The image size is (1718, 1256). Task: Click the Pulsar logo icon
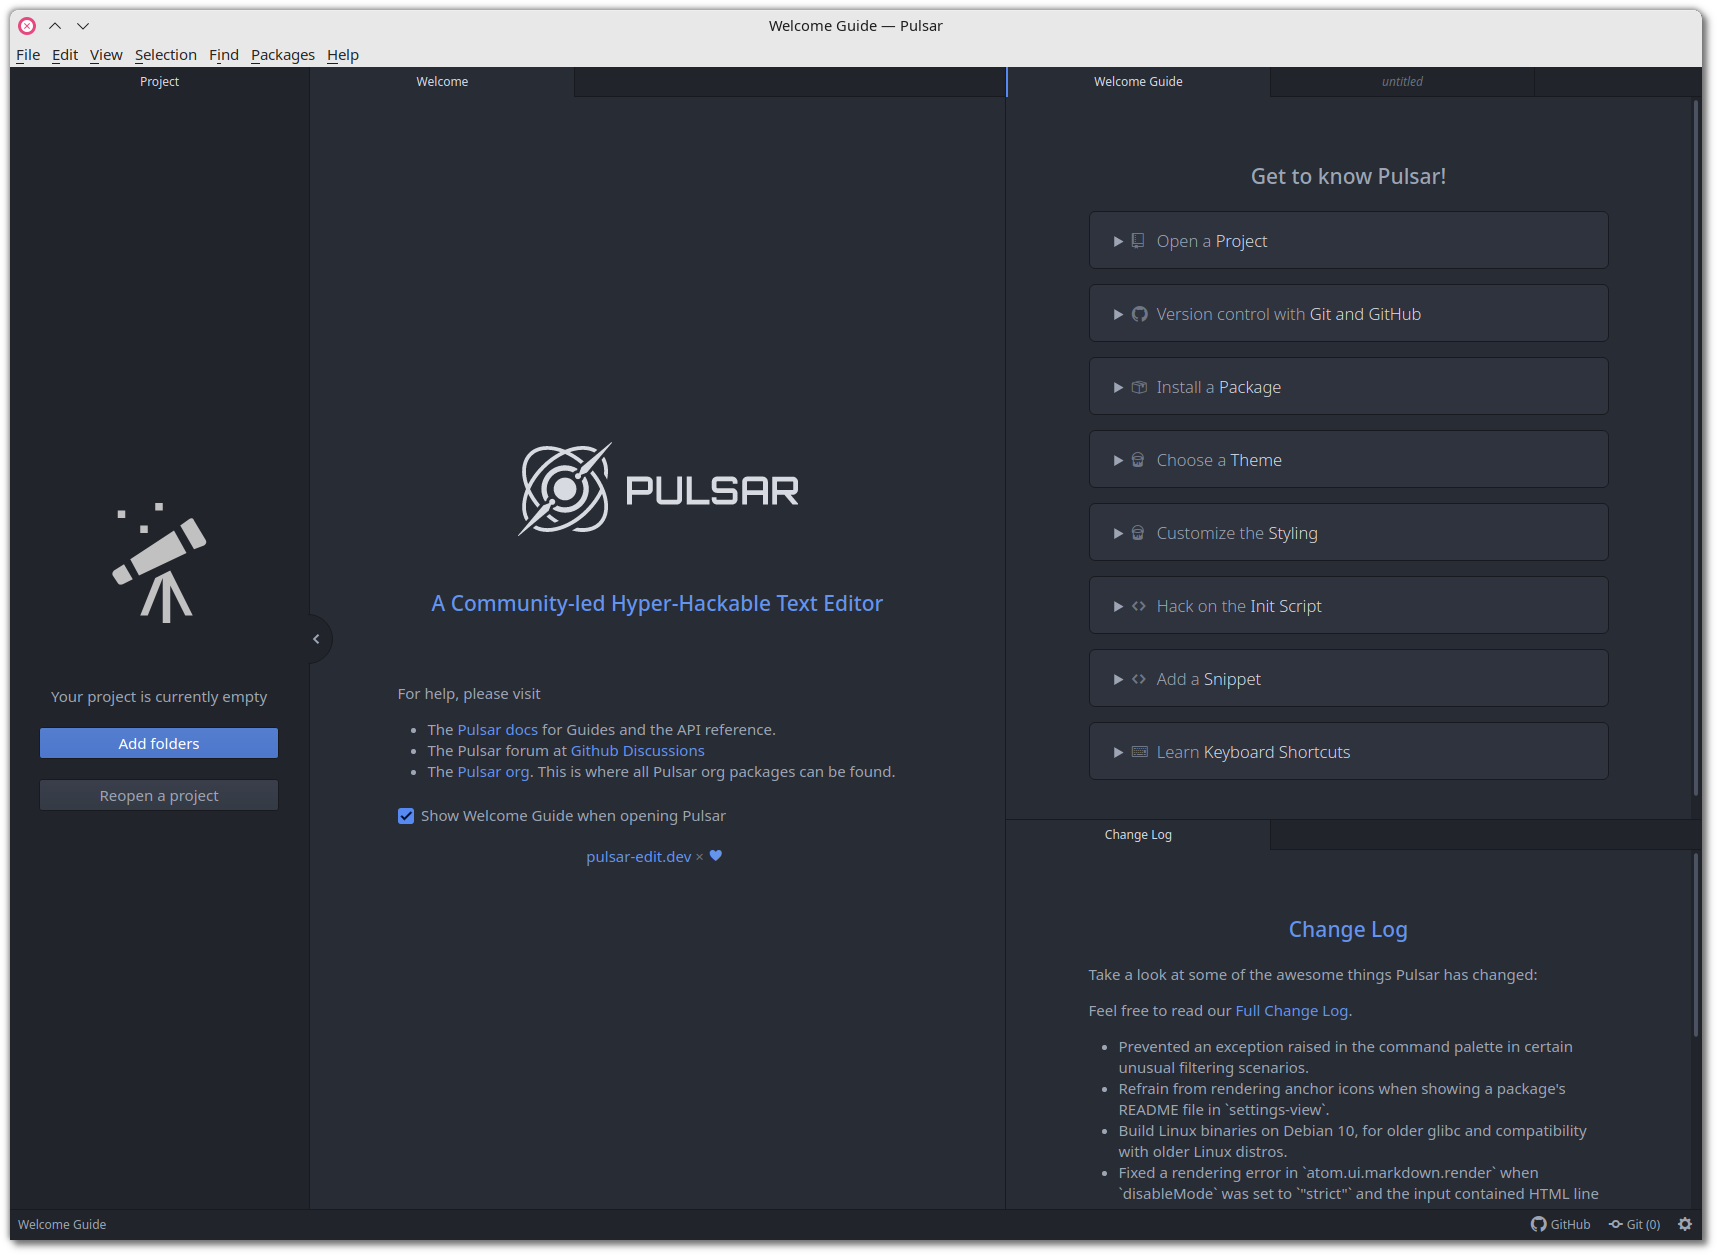(x=564, y=489)
